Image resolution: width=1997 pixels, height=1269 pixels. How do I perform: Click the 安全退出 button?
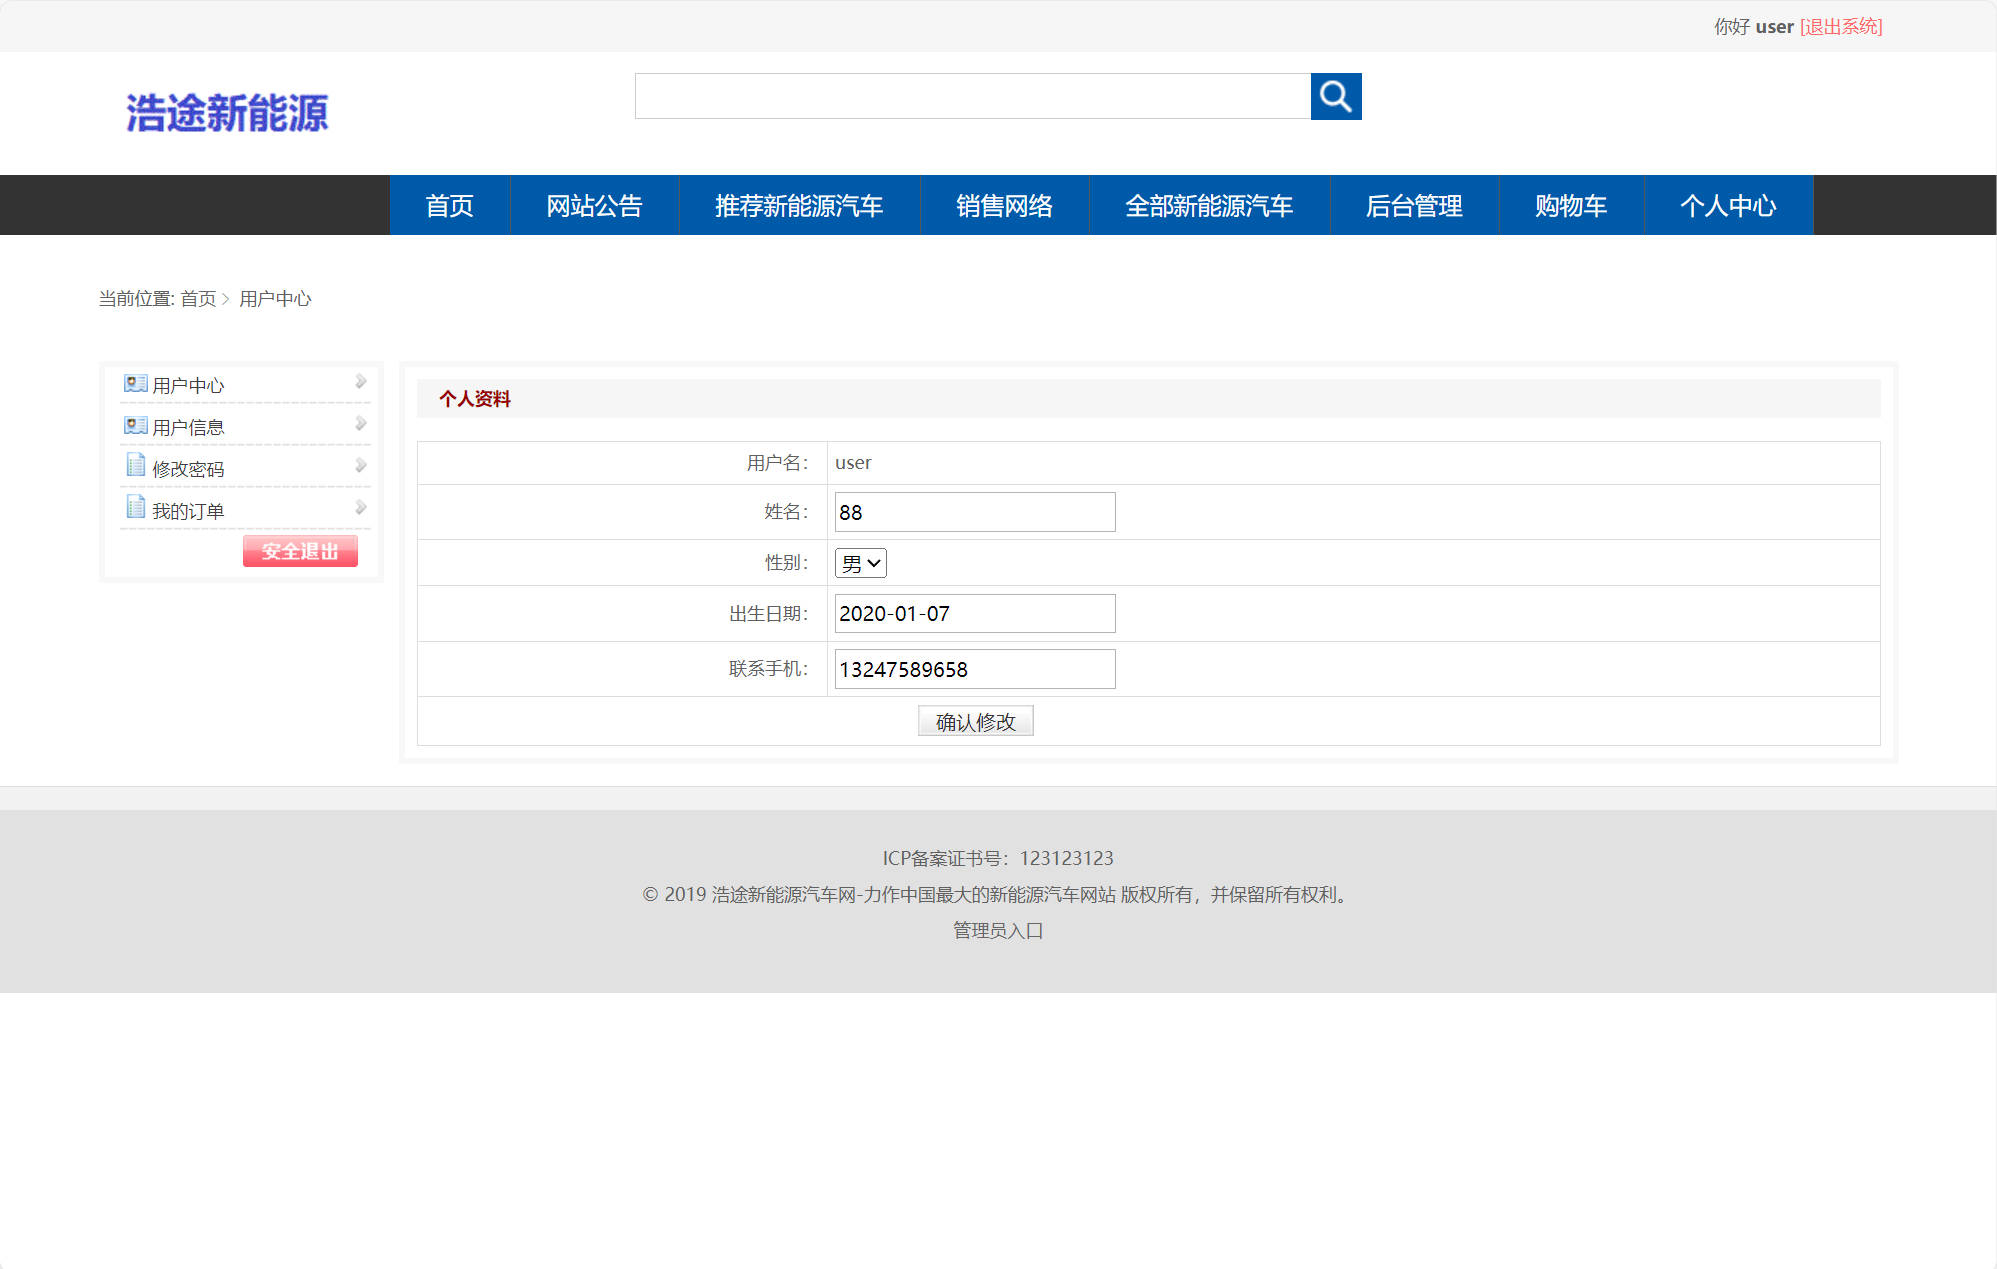[x=300, y=551]
